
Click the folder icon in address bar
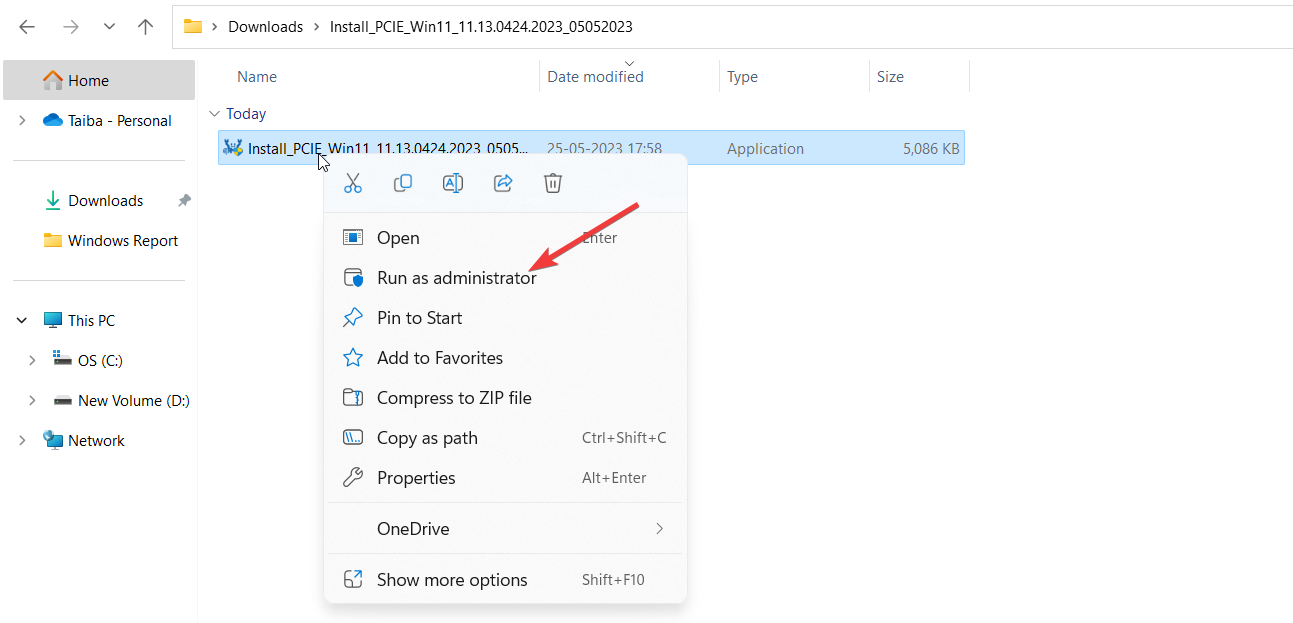tap(193, 27)
